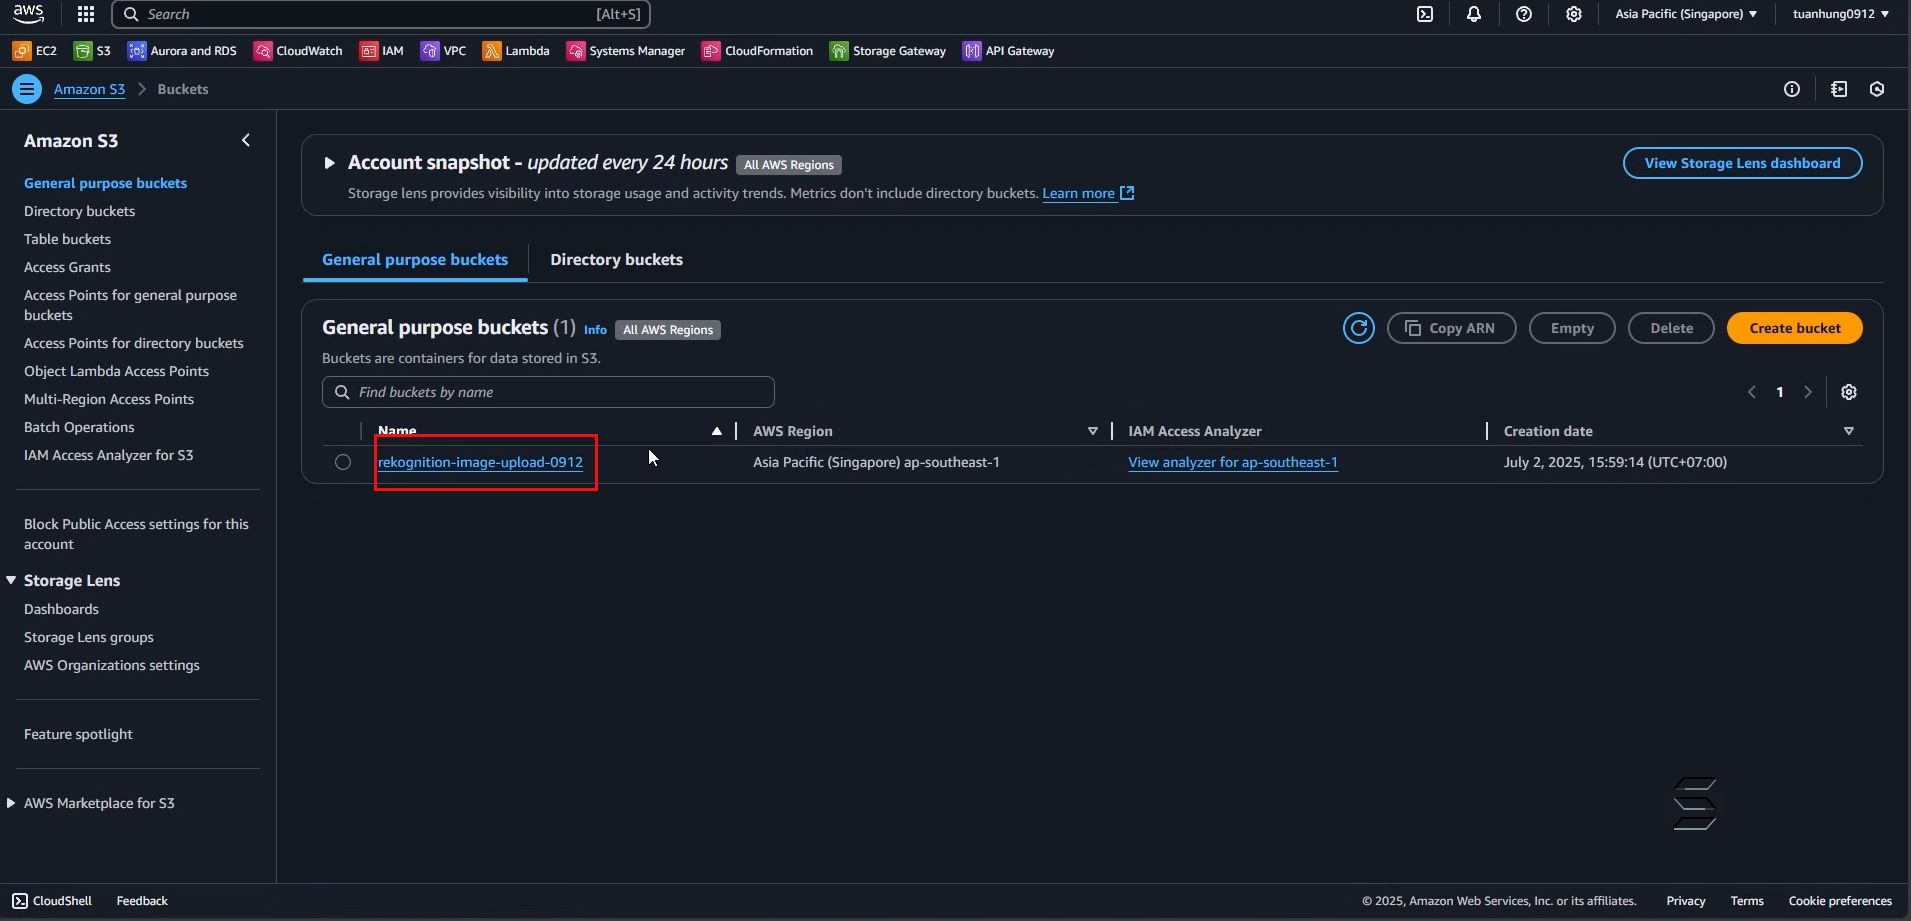Screen dimensions: 1911x921
Task: Focus the Find buckets by name field
Action: pyautogui.click(x=548, y=392)
